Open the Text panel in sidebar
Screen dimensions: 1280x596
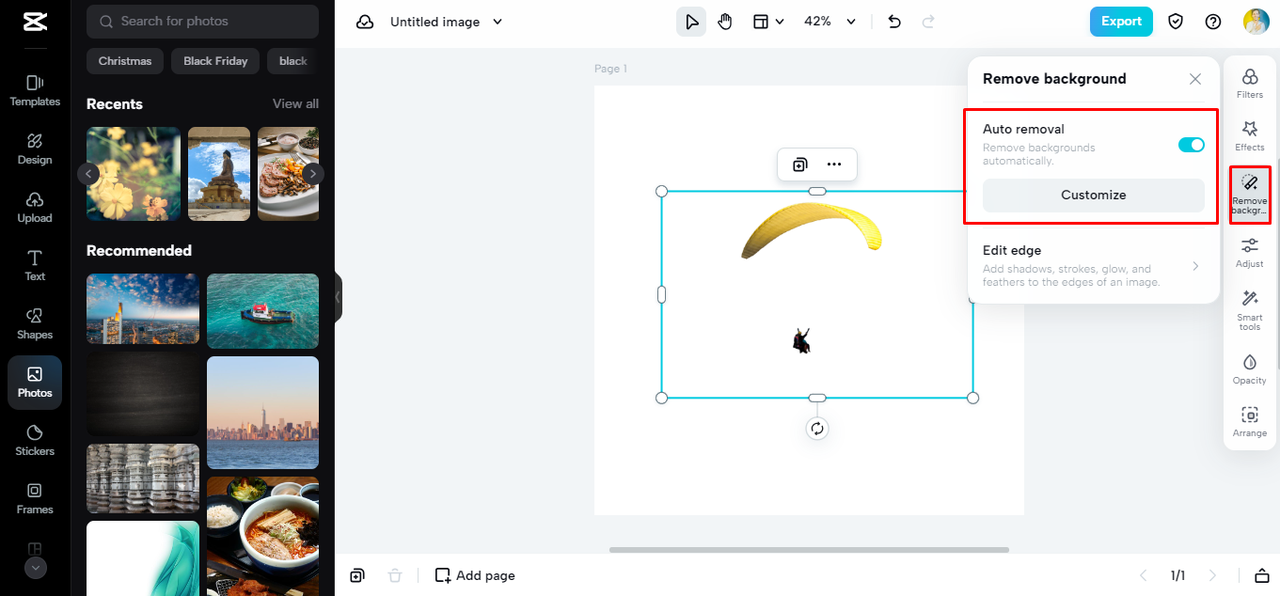pos(35,265)
